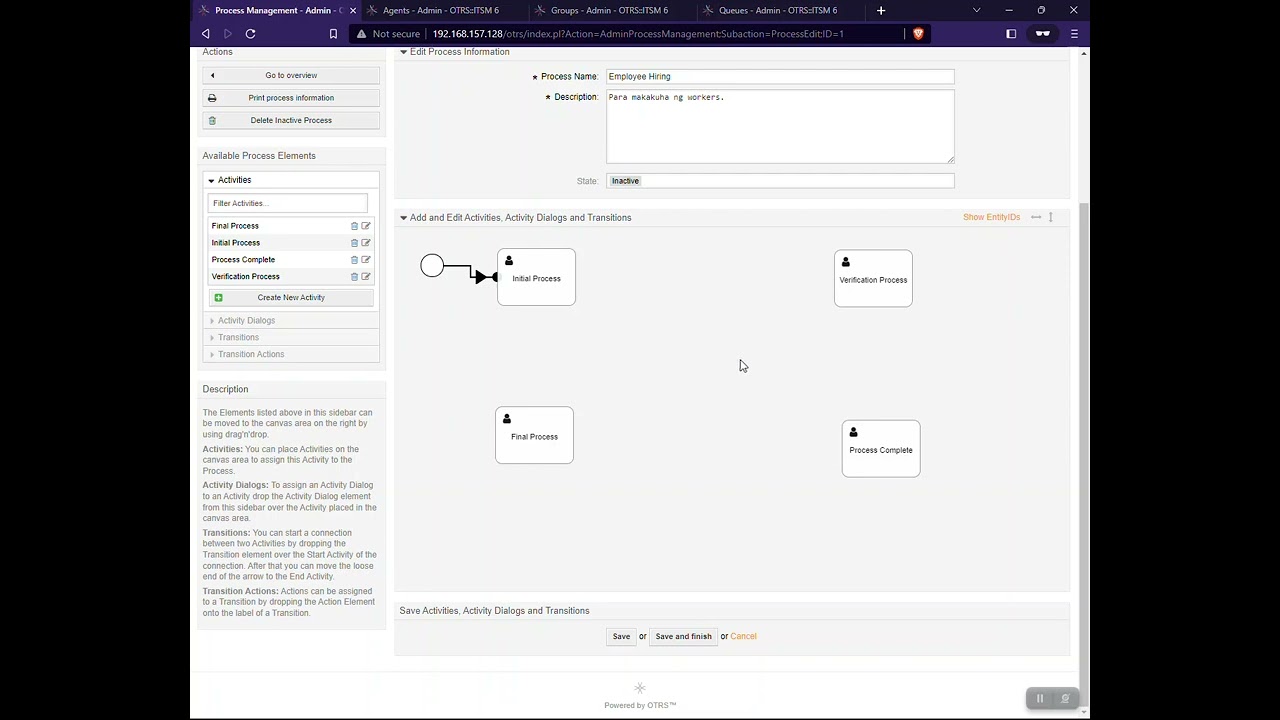Switch to Queues - Admin tab
This screenshot has height=720, width=1280.
[778, 10]
